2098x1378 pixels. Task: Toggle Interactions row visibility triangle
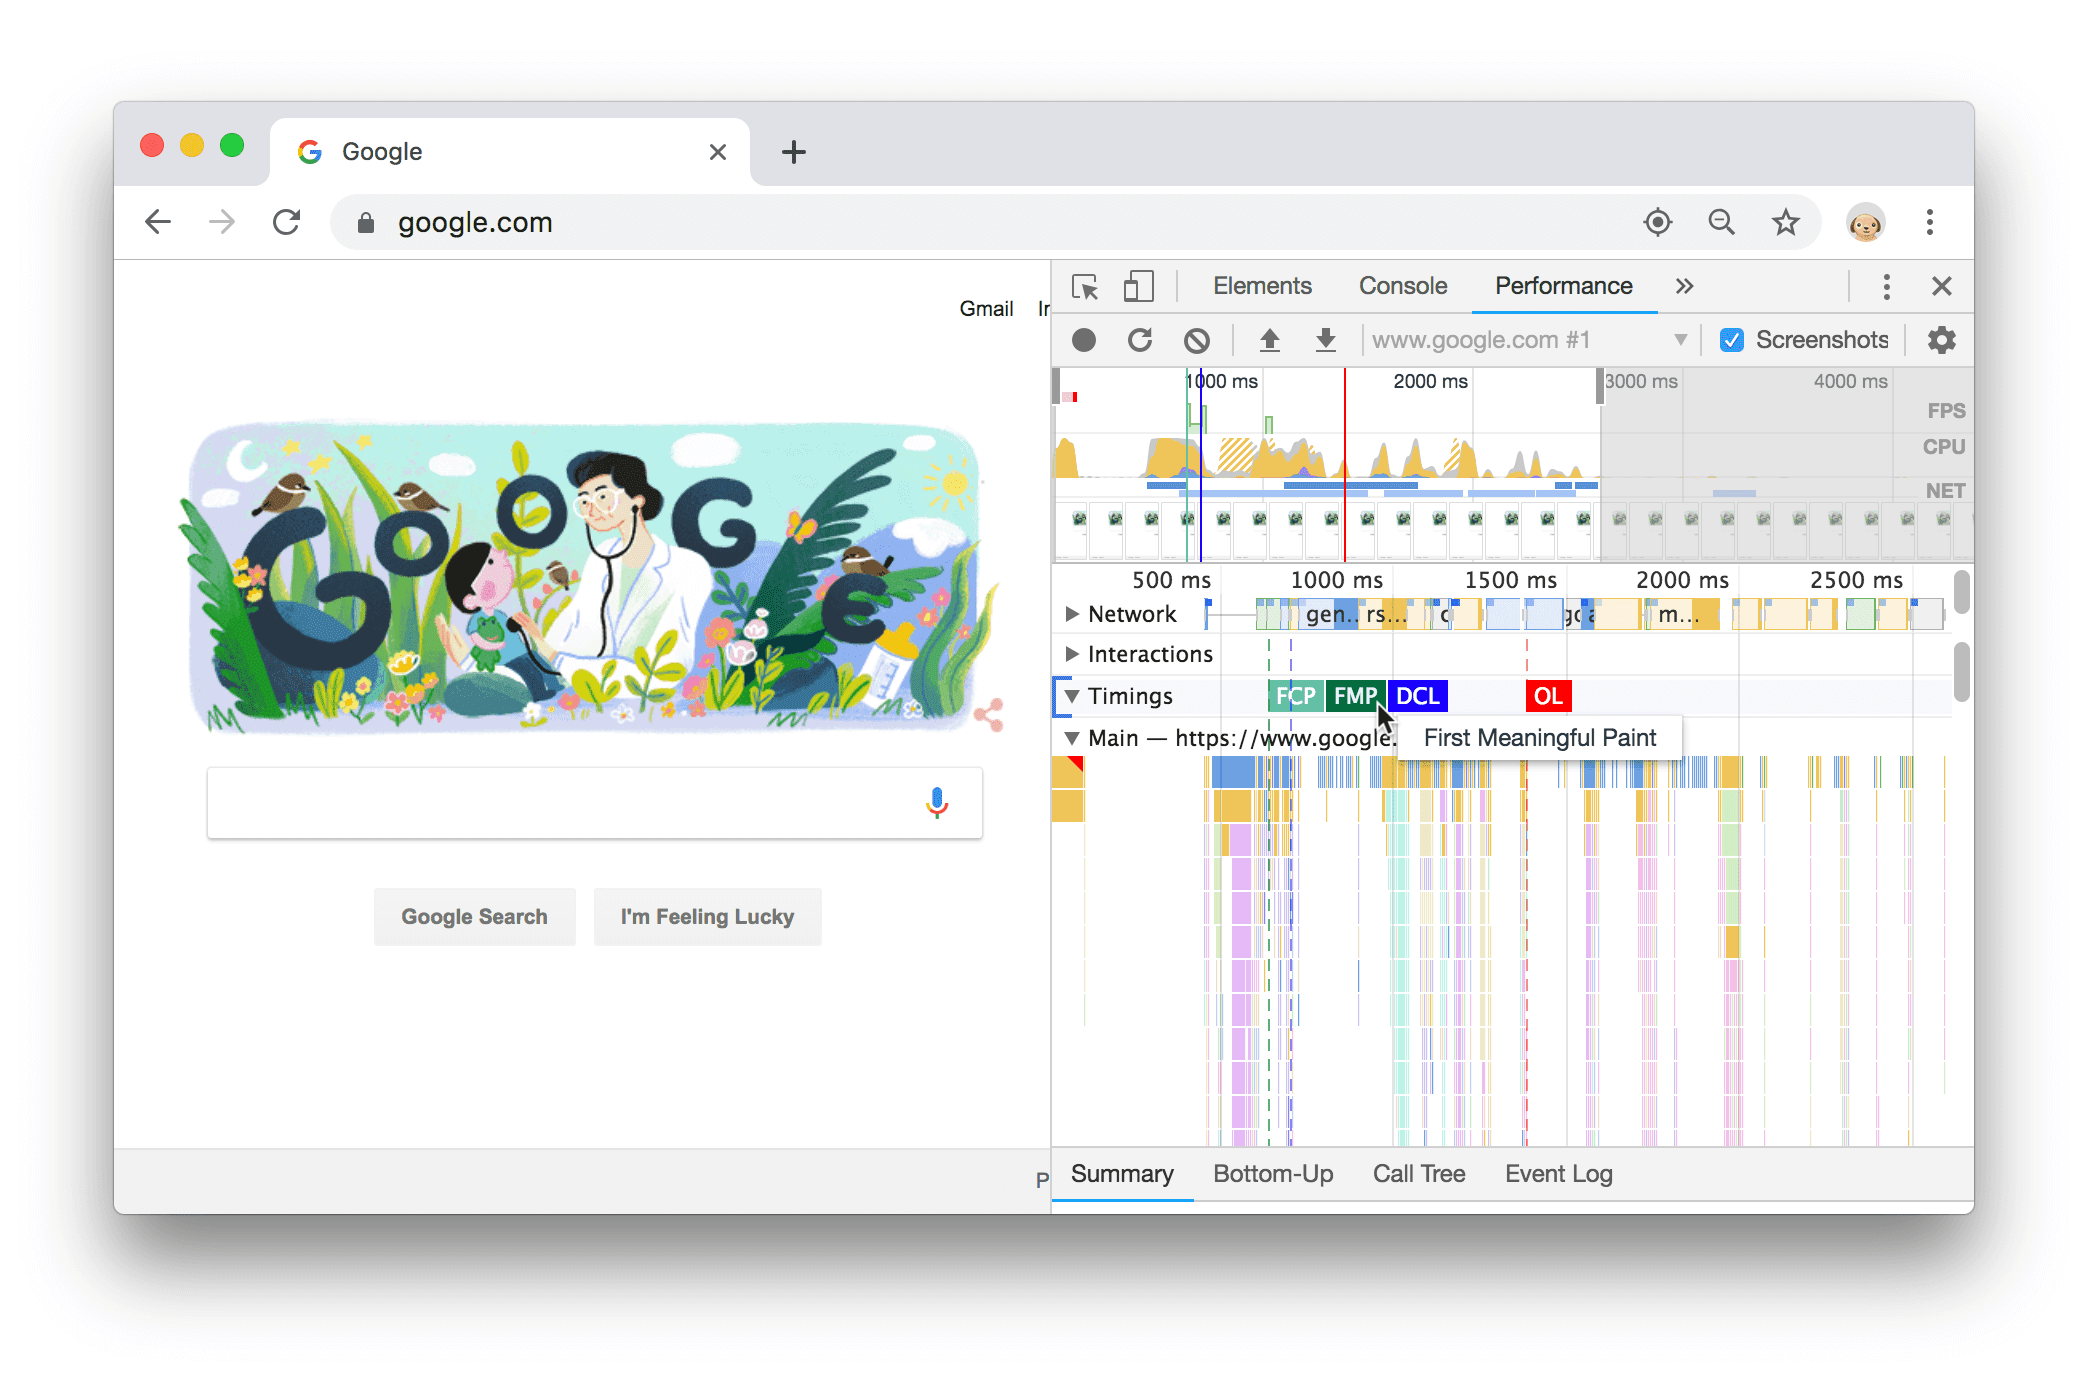[1072, 654]
